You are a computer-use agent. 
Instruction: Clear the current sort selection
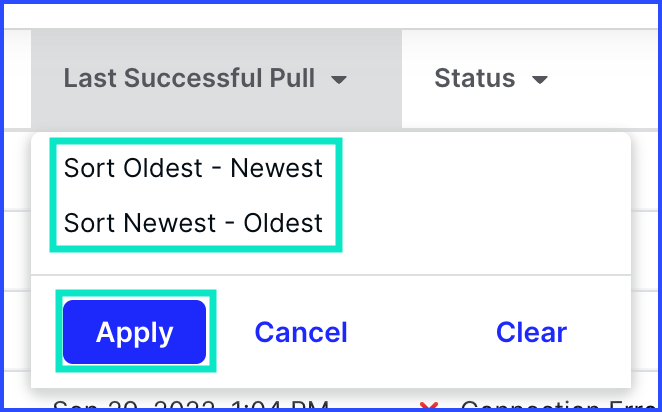(531, 332)
